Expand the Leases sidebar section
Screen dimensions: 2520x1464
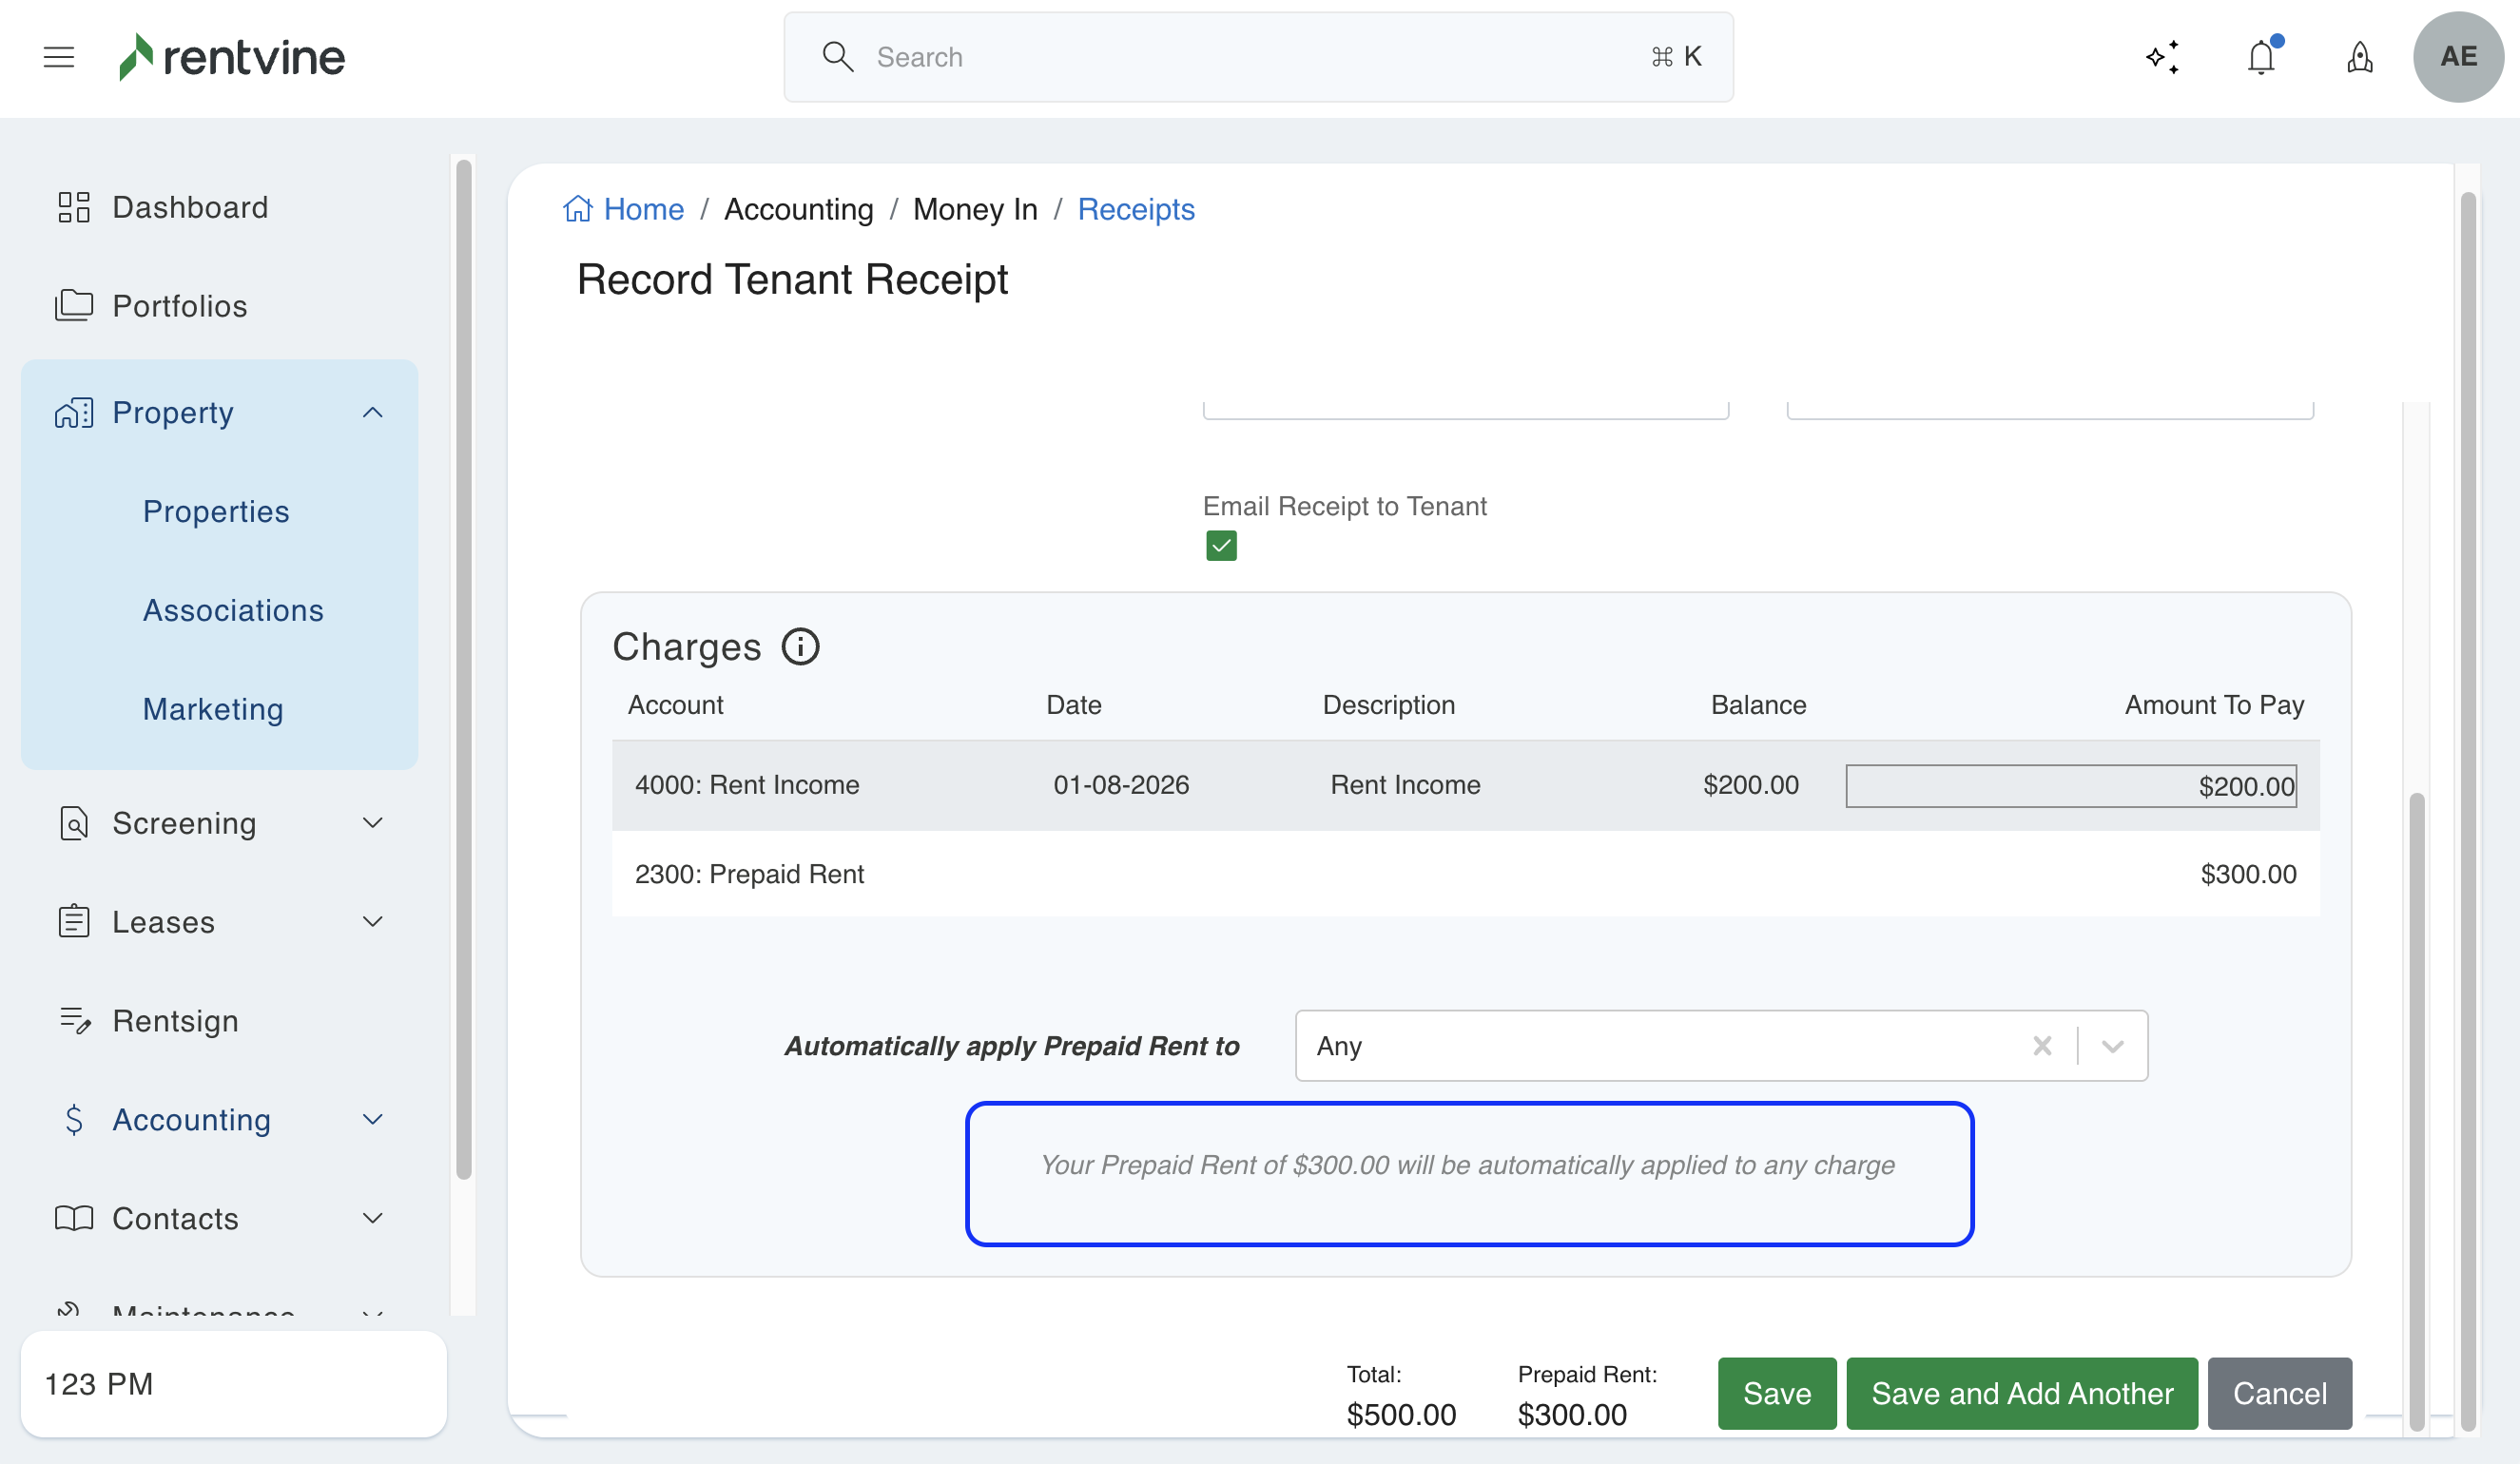tap(372, 921)
